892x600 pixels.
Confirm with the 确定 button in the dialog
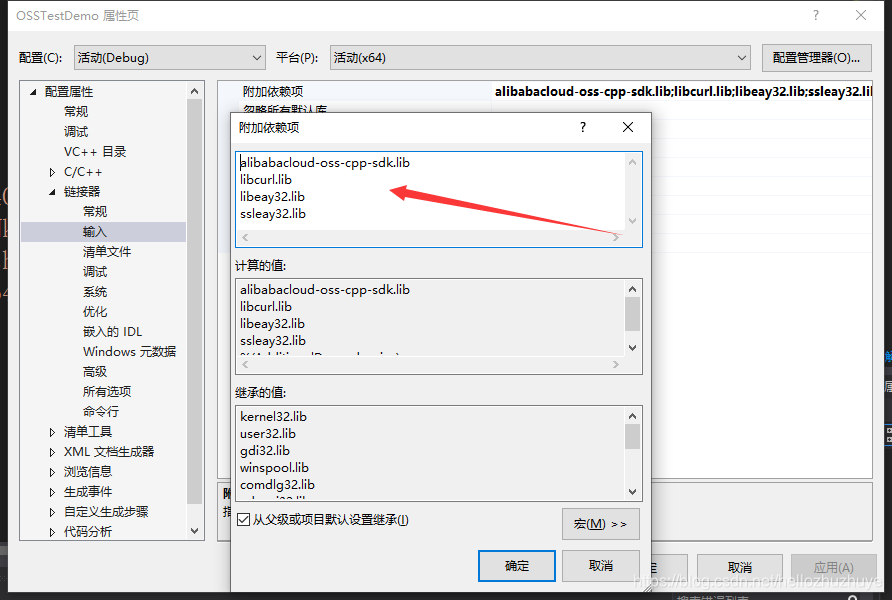coord(517,566)
